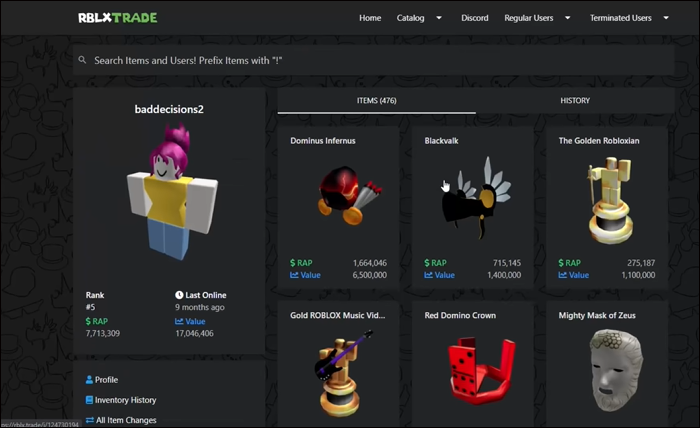The width and height of the screenshot is (700, 428).
Task: Open the Home nav link
Action: (x=370, y=18)
